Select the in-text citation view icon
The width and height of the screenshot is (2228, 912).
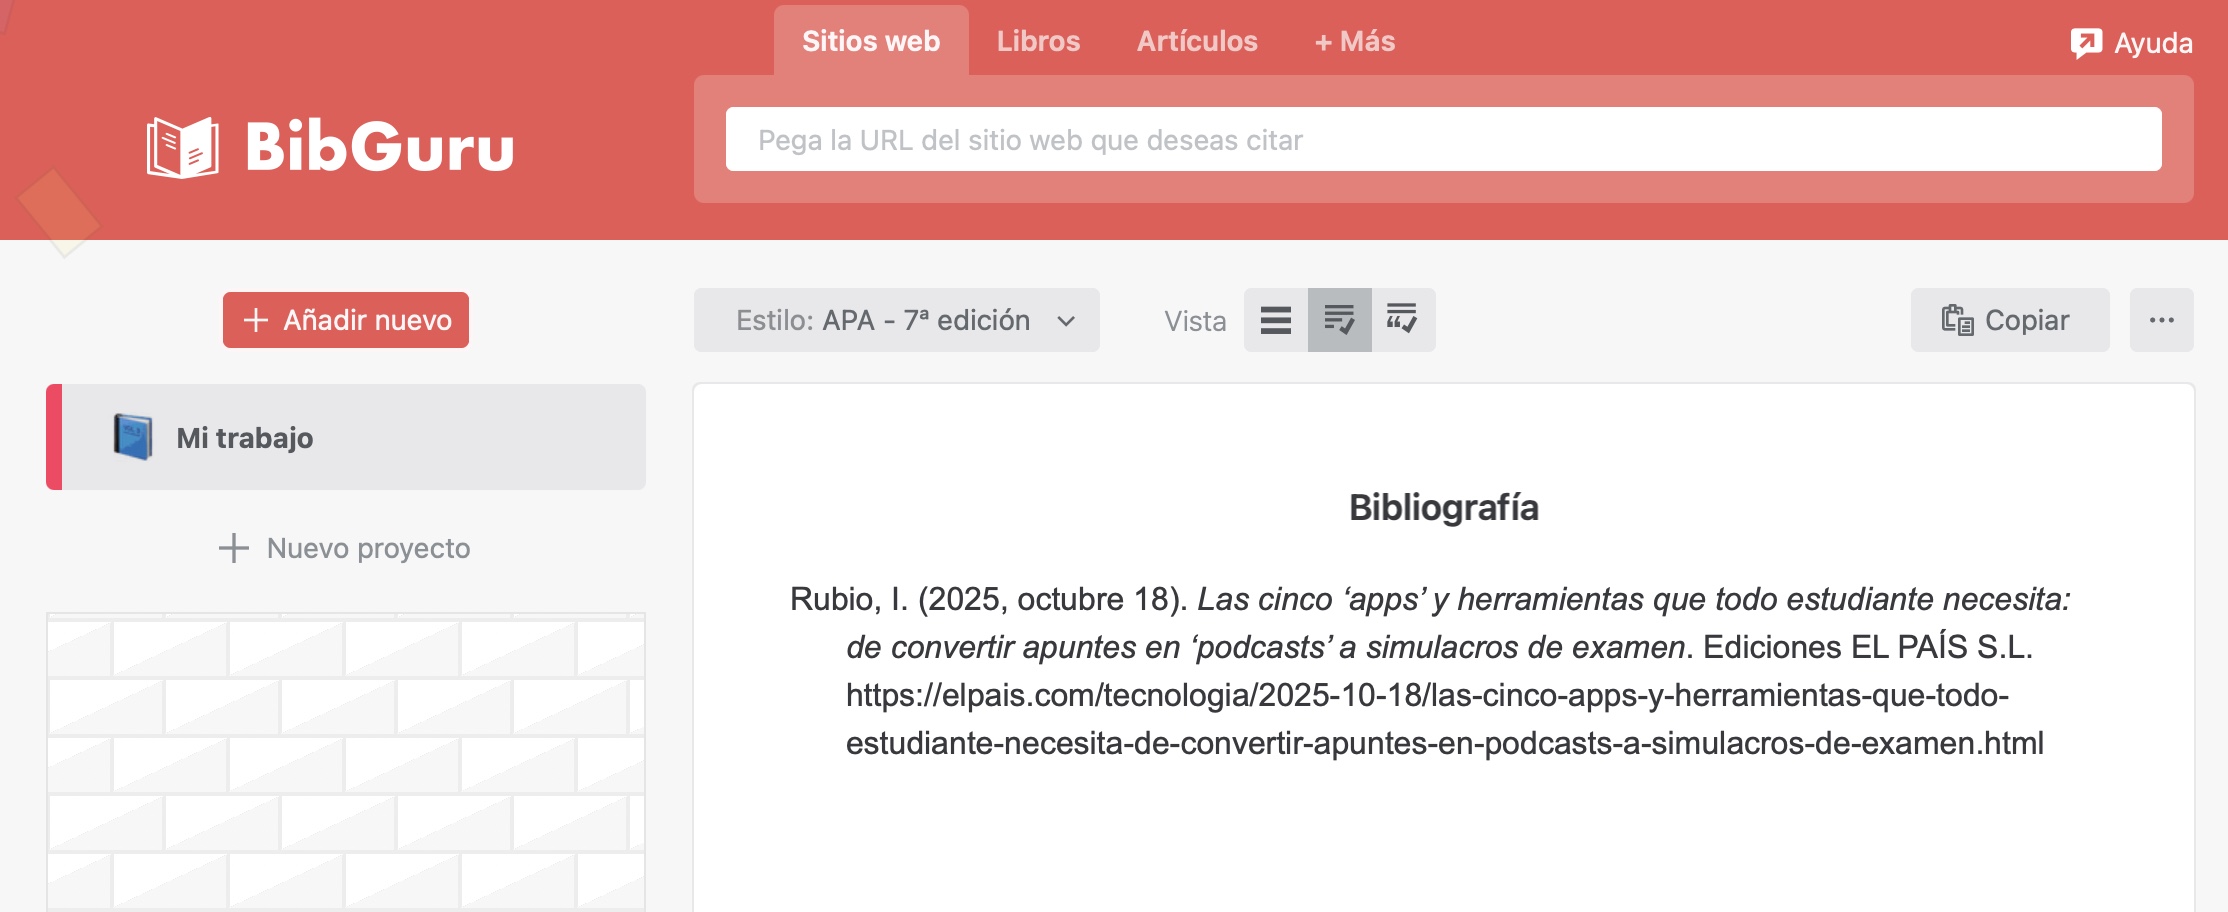pos(1403,320)
